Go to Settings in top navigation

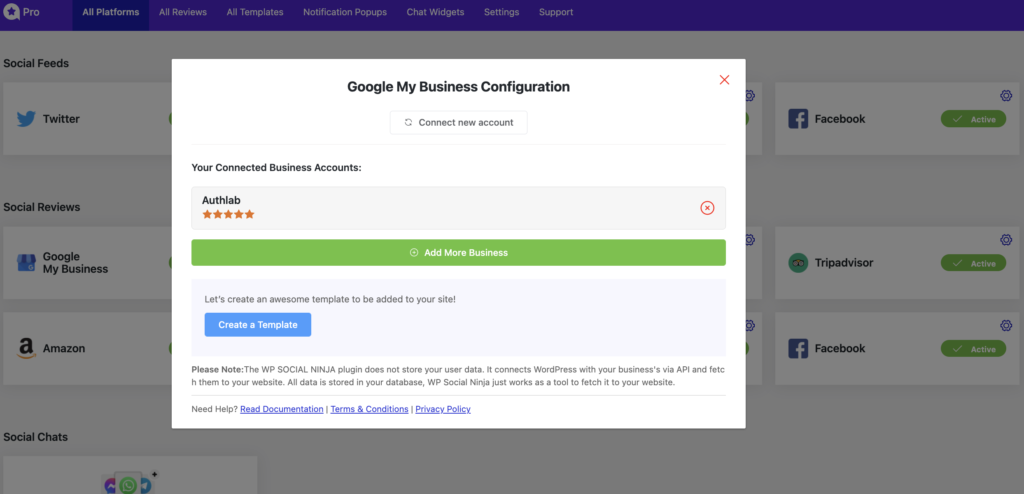(502, 12)
